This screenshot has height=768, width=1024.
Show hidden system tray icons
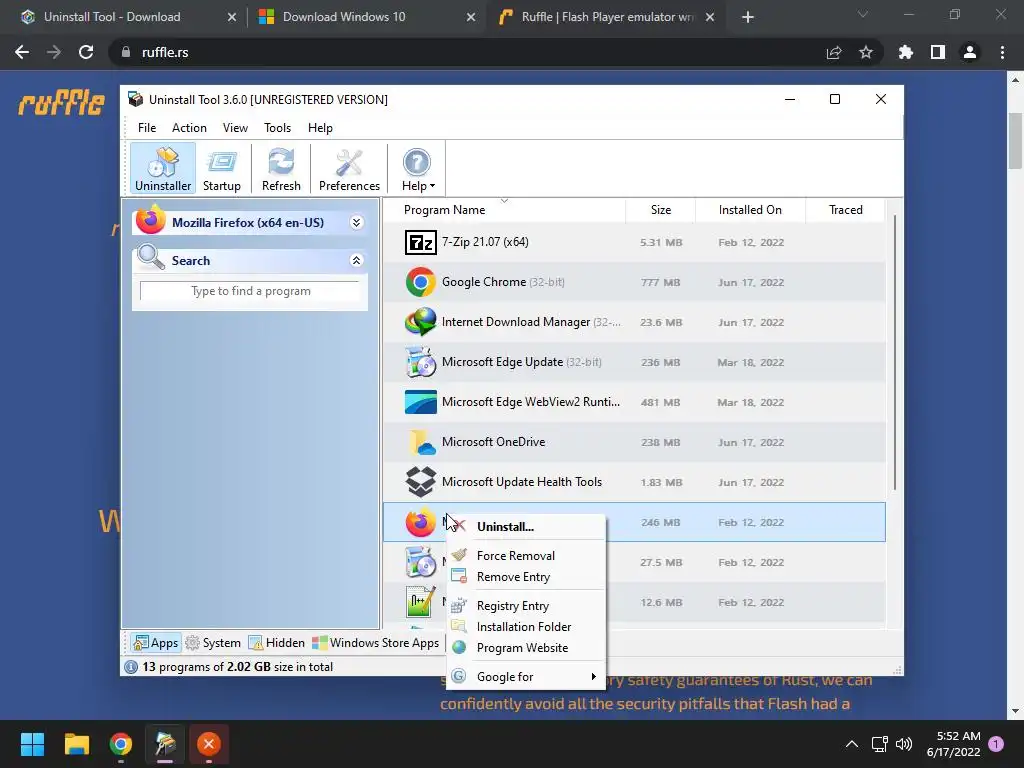point(852,744)
